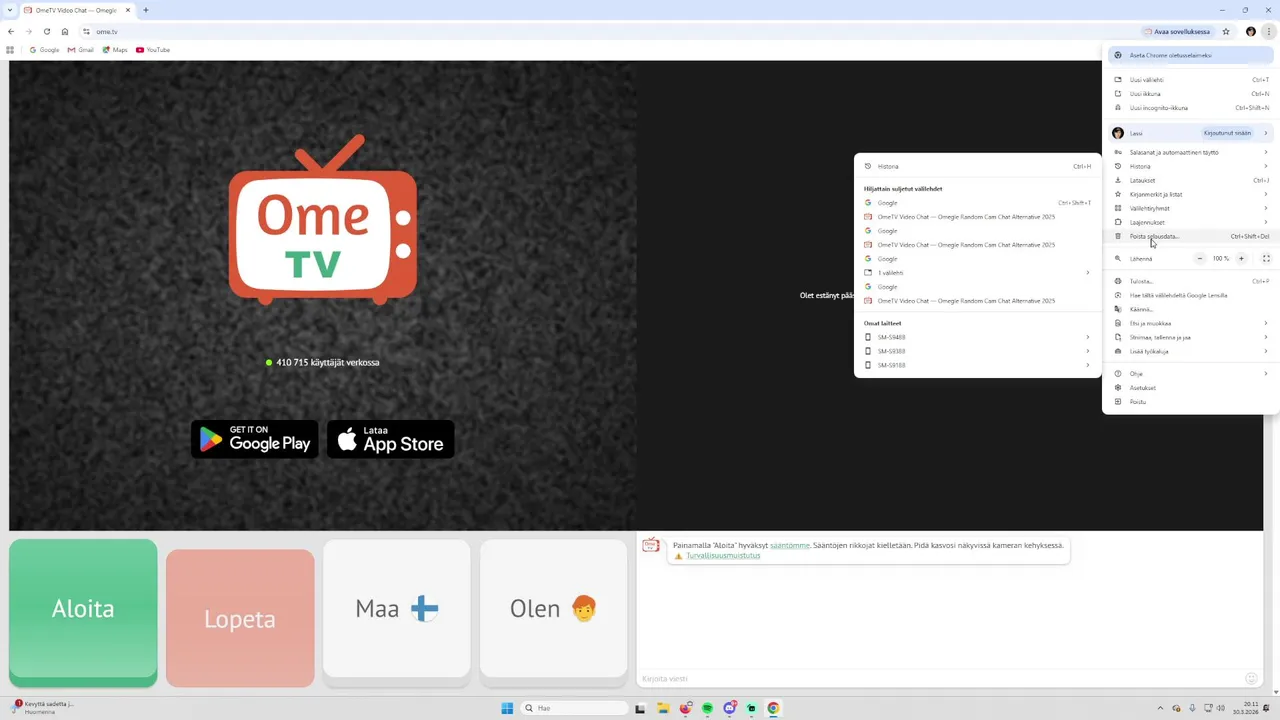
Task: Expand the Lisää työkaluja submenu
Action: 1190,351
